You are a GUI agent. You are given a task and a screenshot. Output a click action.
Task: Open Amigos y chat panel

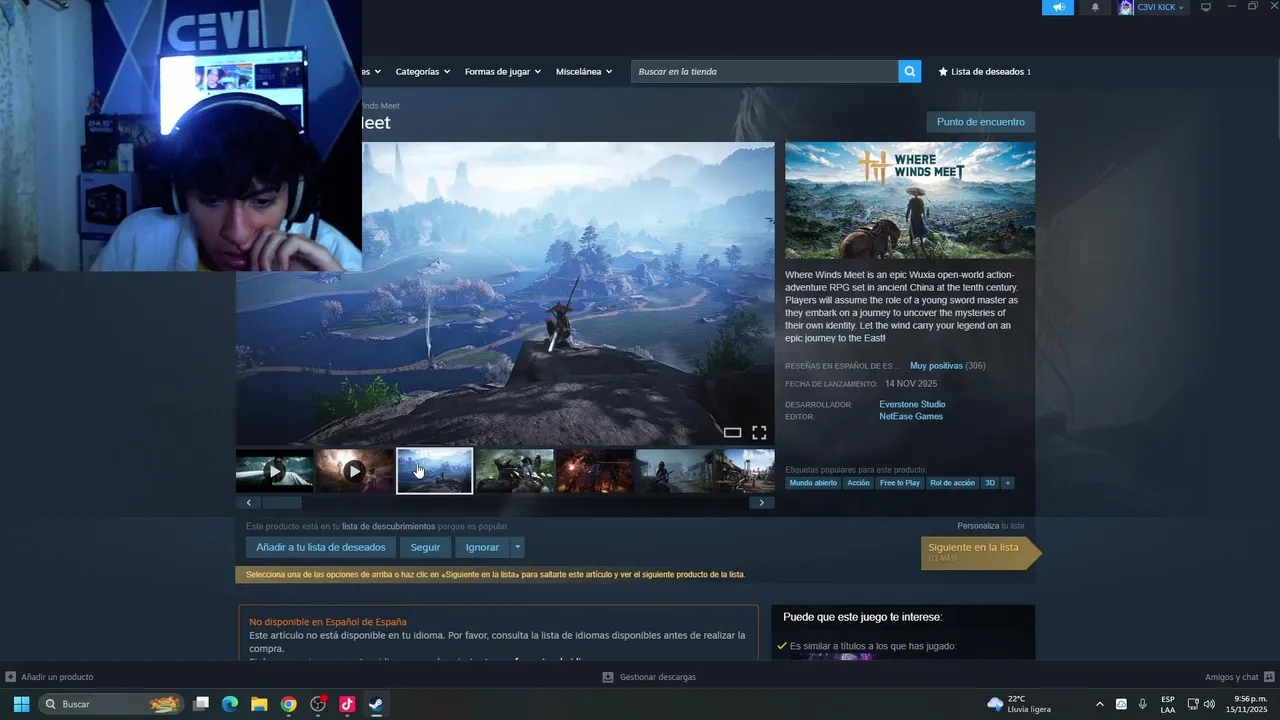[1239, 677]
